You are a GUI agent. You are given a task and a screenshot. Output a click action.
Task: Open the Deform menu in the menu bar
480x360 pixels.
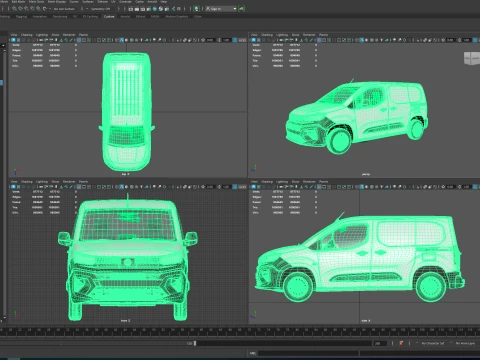pyautogui.click(x=102, y=1)
